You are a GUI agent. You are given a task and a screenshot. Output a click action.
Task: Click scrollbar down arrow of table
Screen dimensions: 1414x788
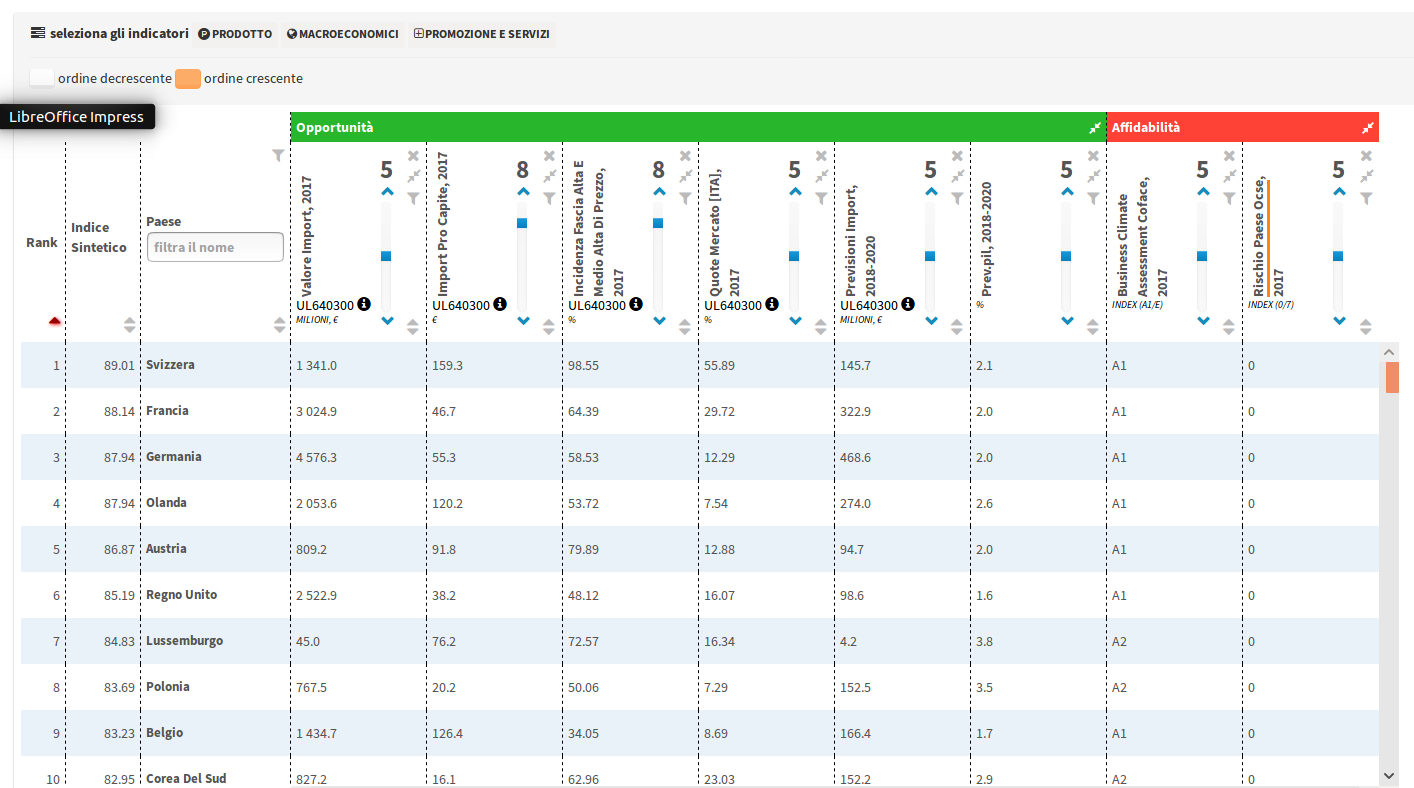click(1389, 774)
